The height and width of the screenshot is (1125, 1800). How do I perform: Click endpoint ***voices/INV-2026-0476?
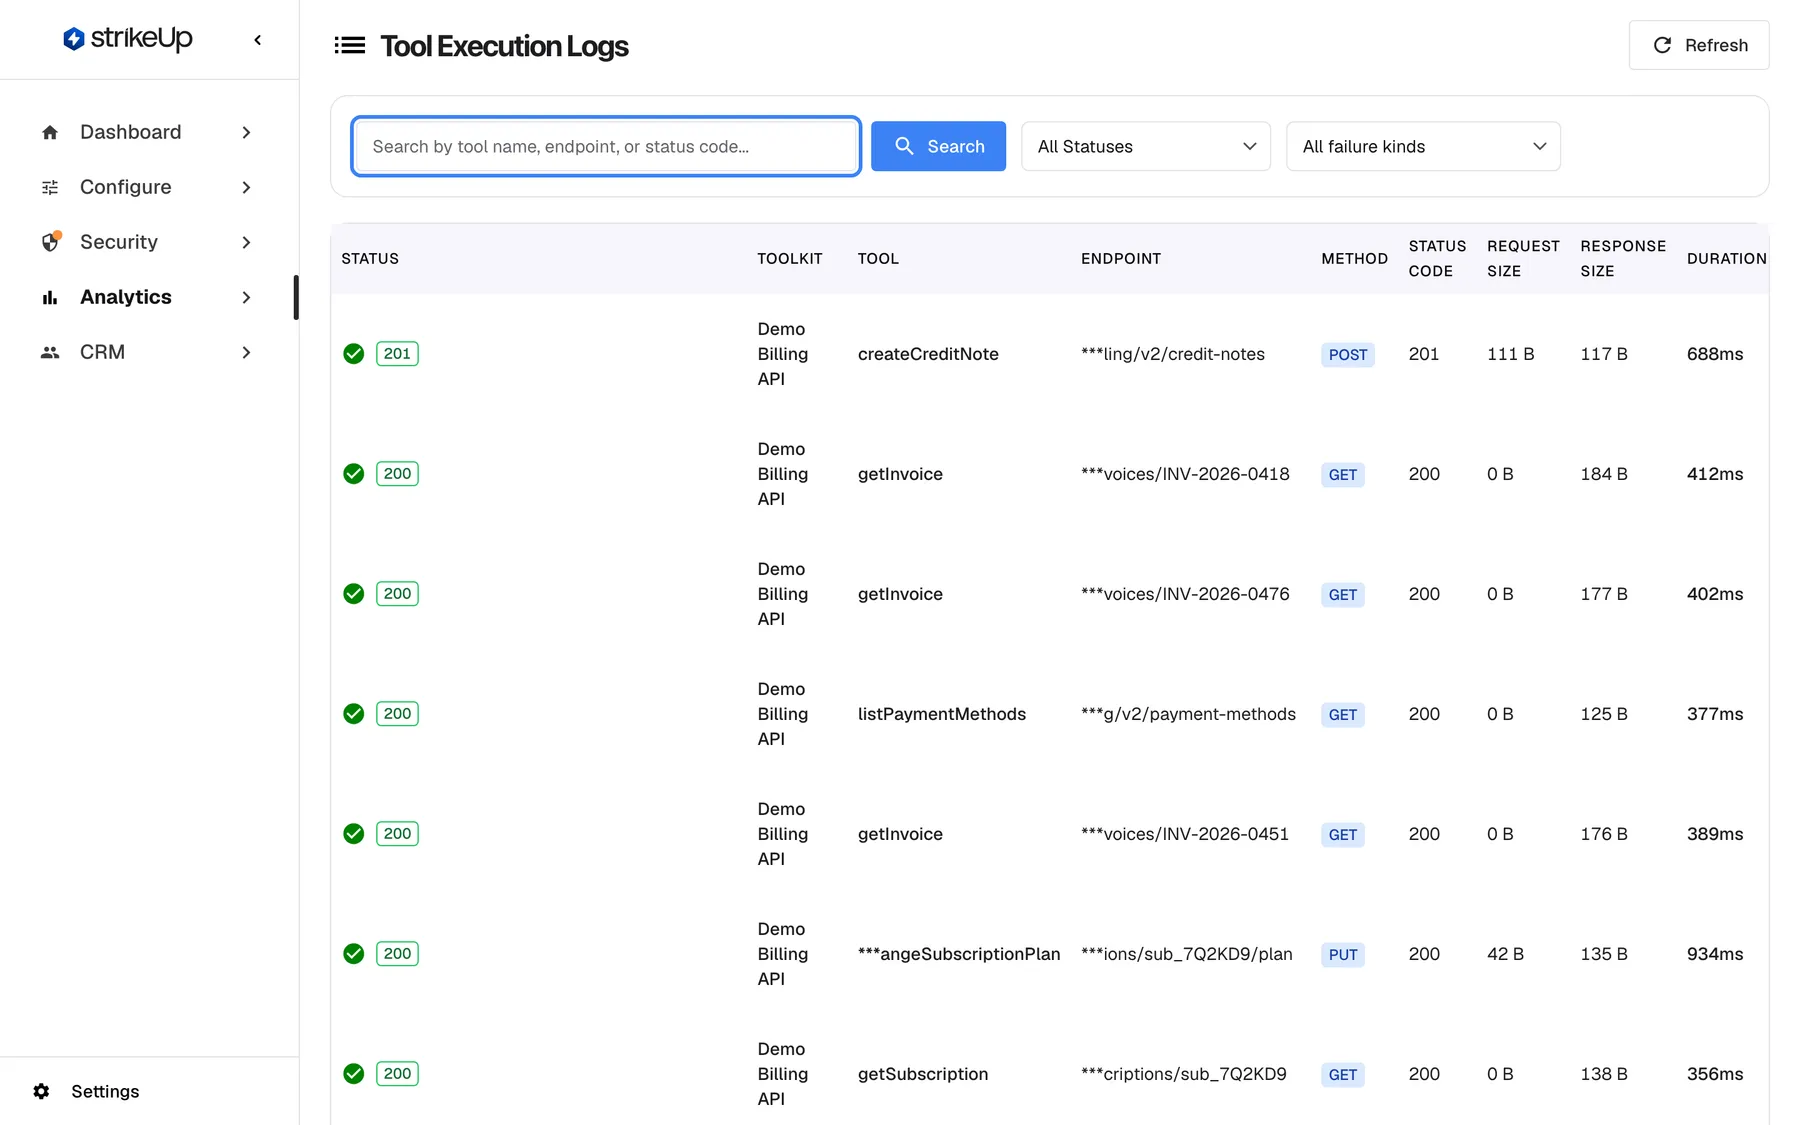click(x=1185, y=594)
